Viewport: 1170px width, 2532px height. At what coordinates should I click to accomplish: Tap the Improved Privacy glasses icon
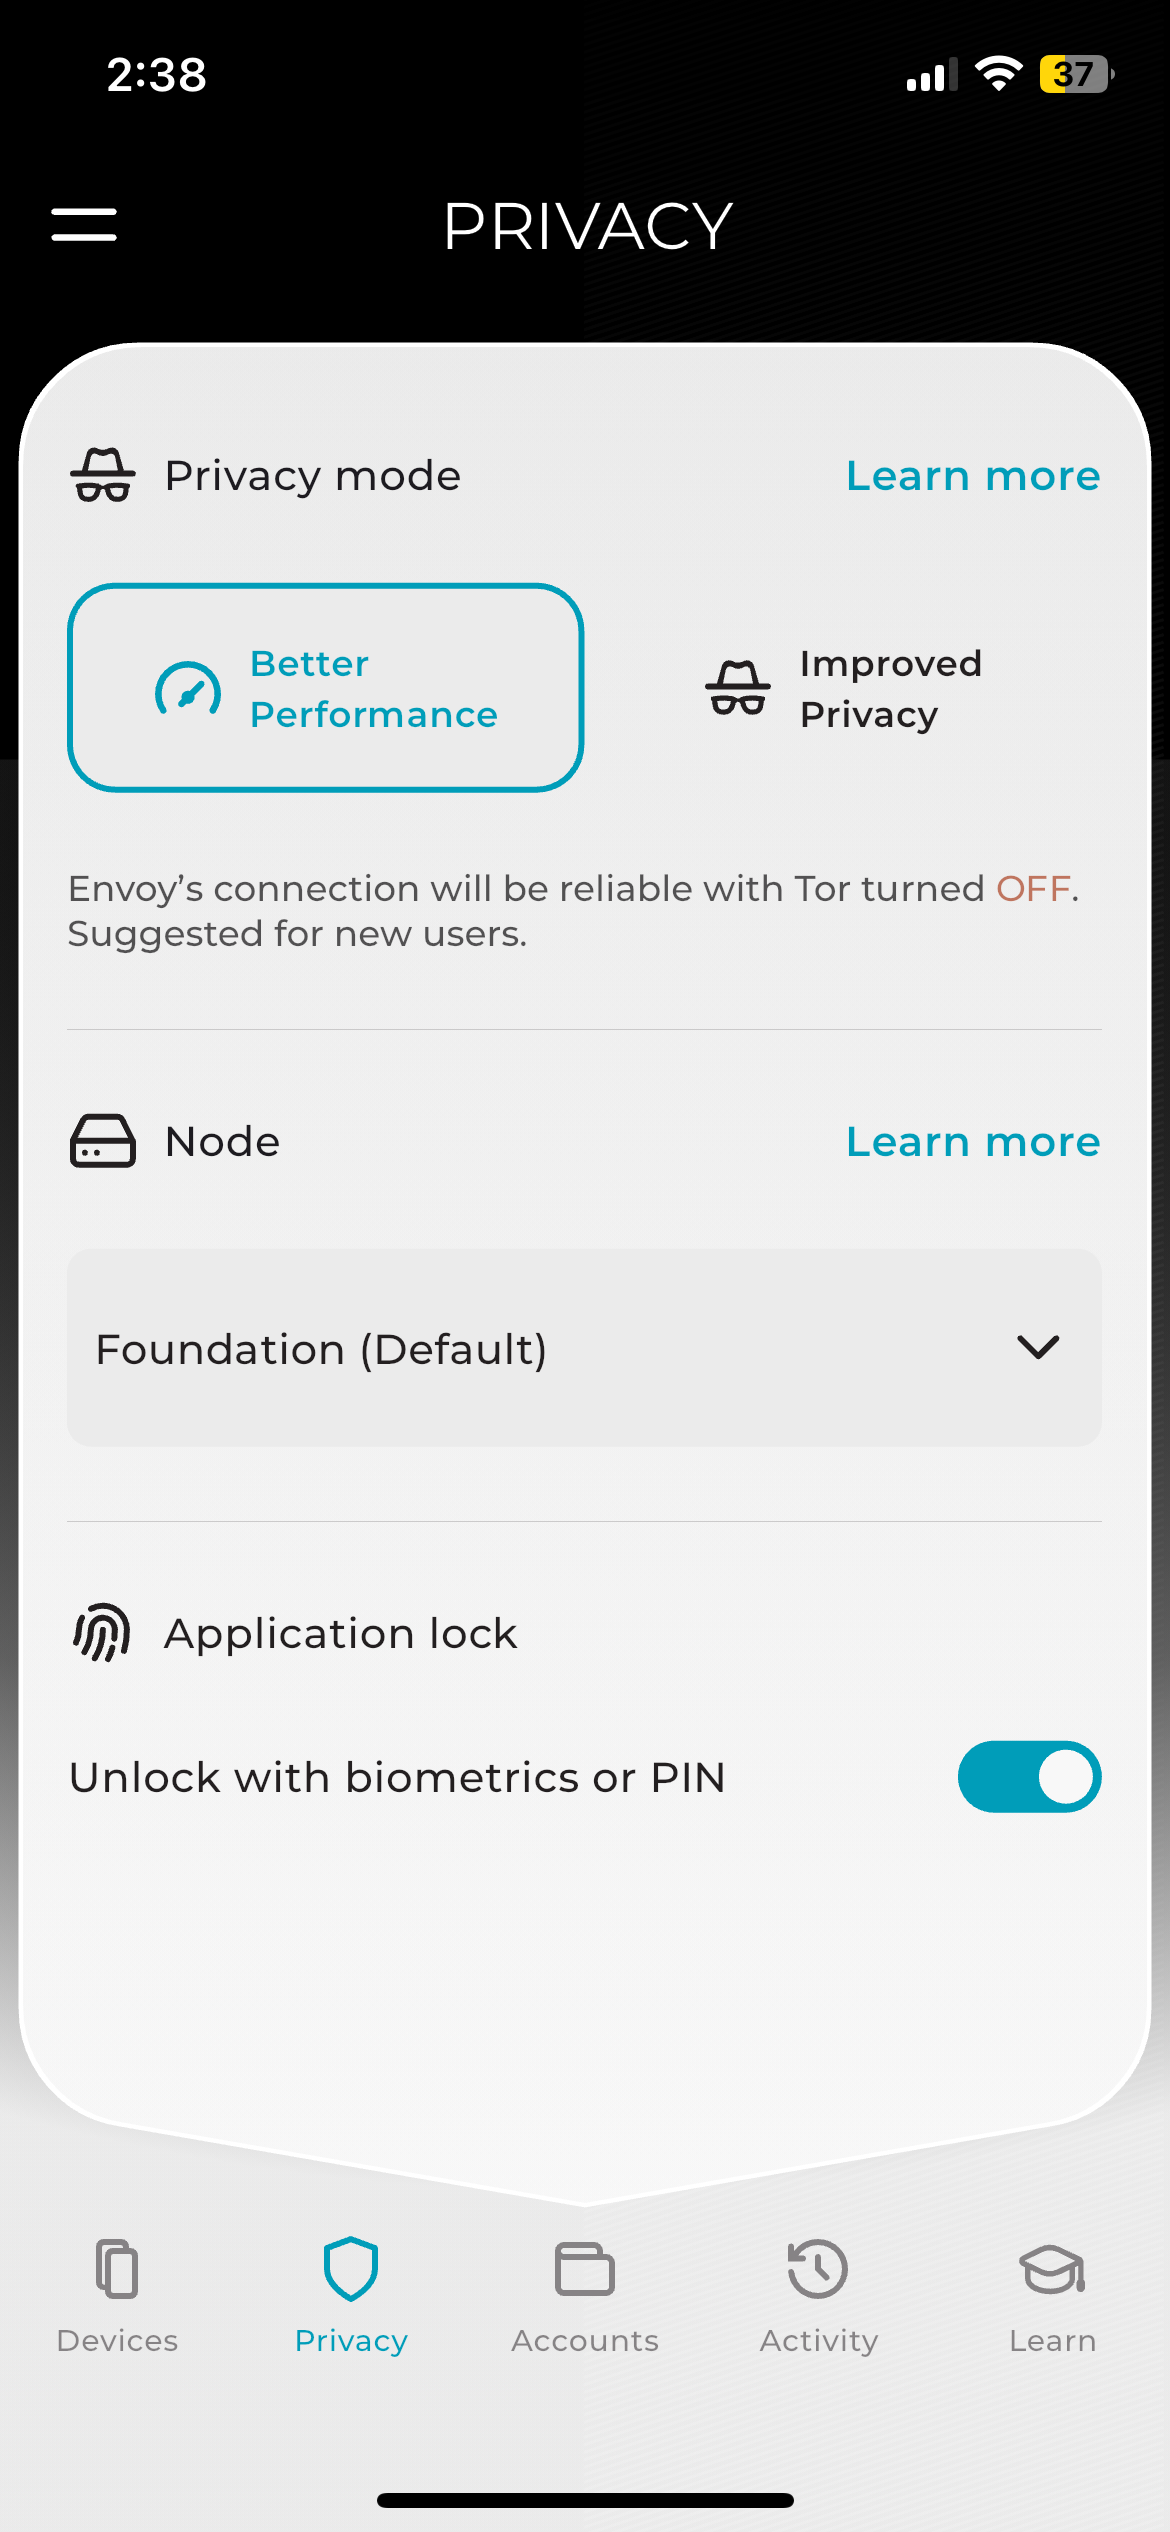click(x=738, y=688)
